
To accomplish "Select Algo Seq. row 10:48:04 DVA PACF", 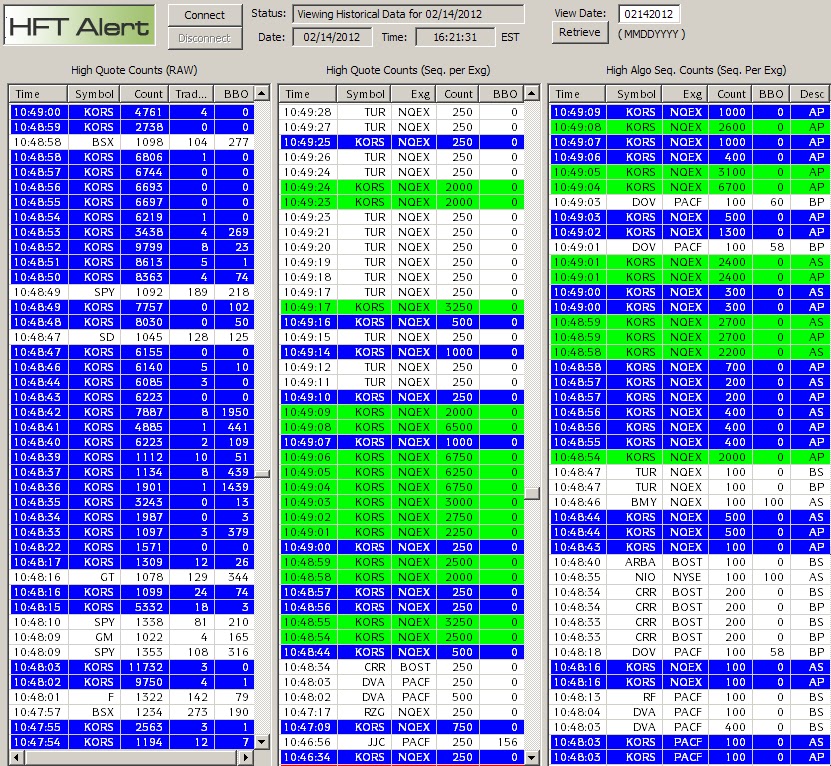I will pyautogui.click(x=691, y=712).
